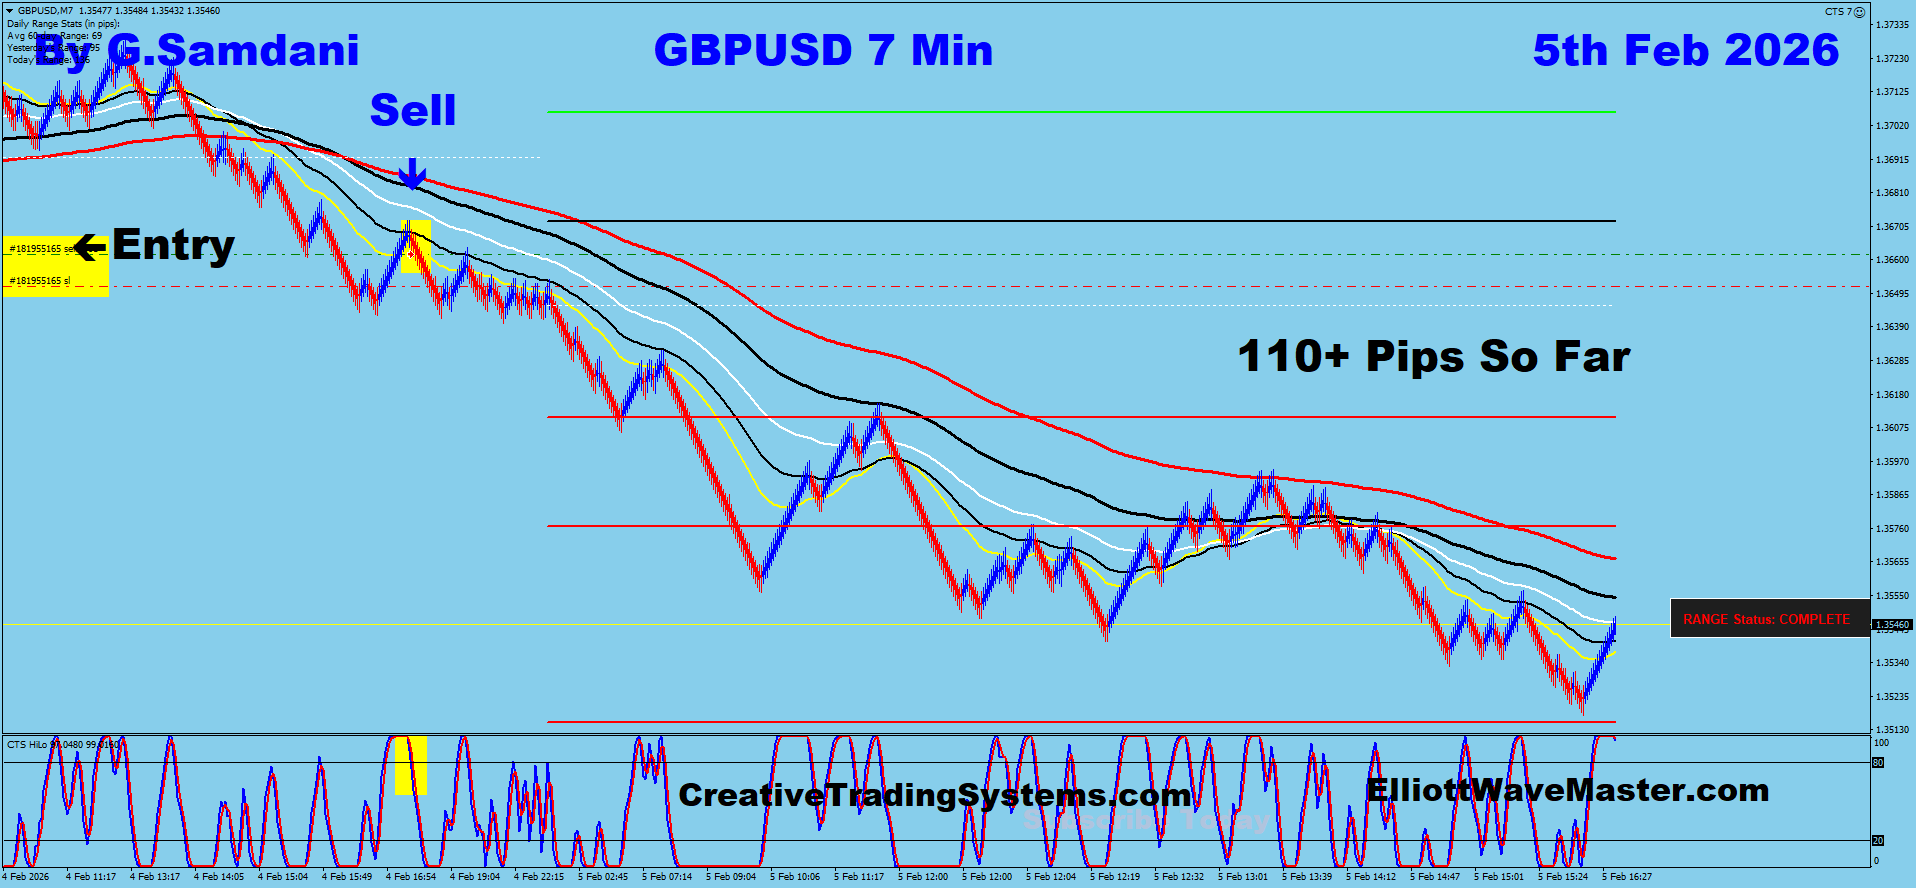Click the black Entry left arrow
Screen dimensions: 1916x888
[90, 247]
